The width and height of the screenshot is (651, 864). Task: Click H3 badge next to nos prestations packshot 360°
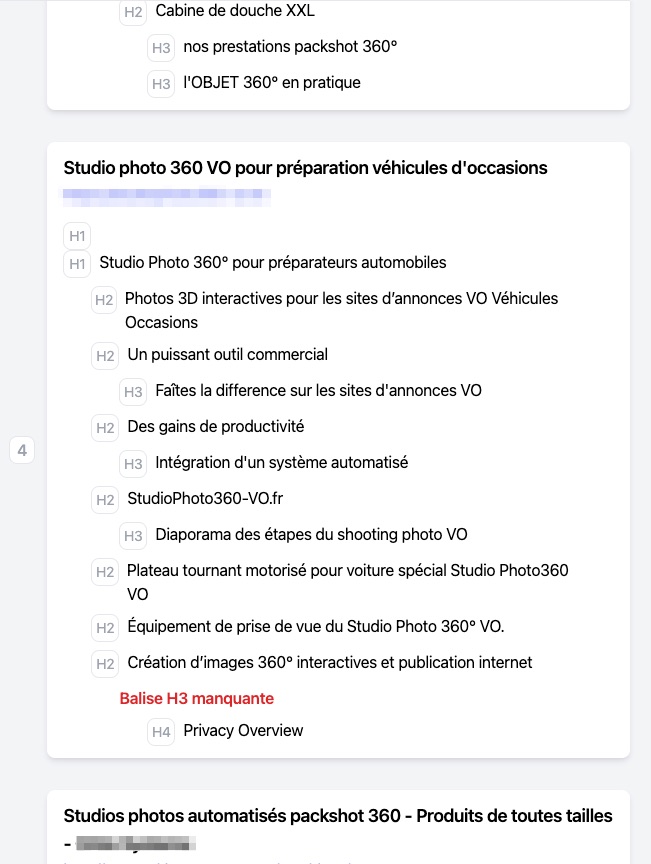161,47
